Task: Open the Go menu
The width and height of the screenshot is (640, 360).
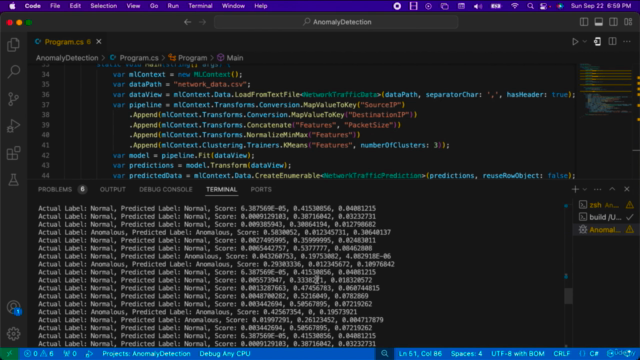Action: [154, 6]
